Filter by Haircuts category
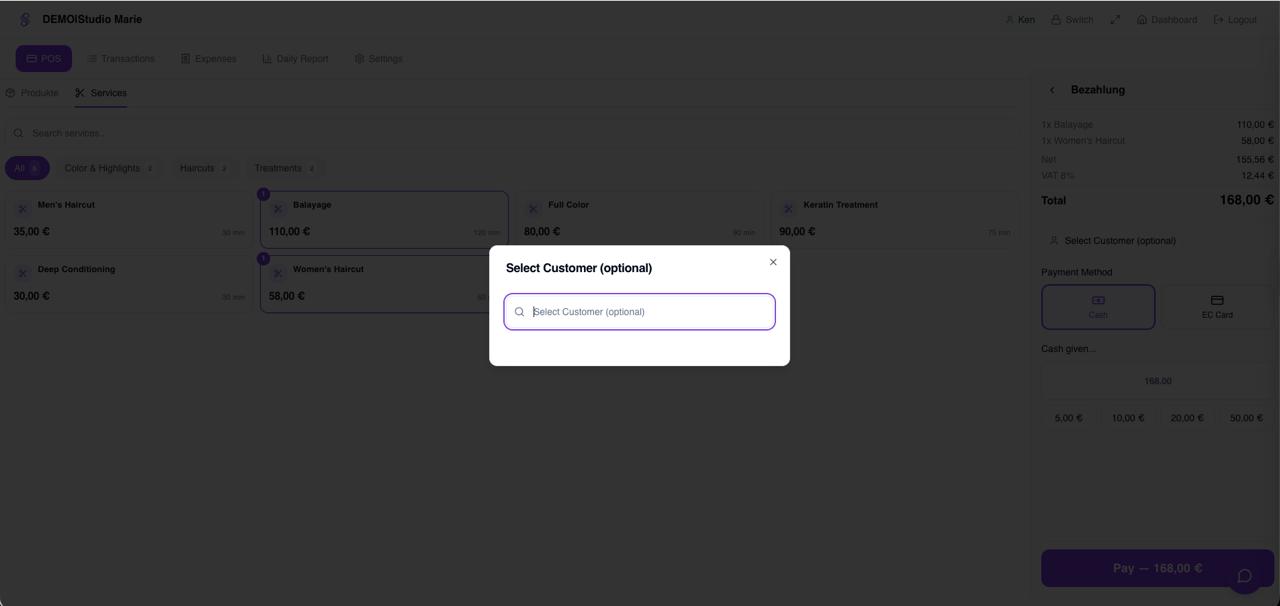Screen dimensions: 1280x606 click(203, 168)
